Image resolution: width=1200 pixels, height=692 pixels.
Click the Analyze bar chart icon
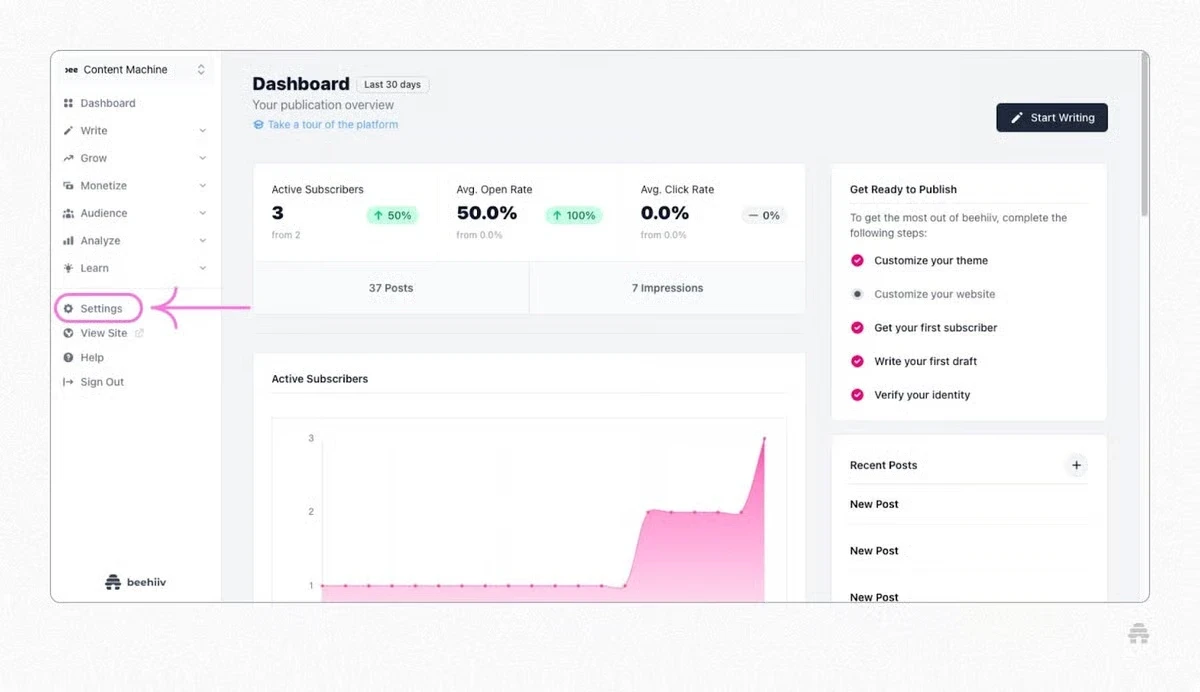point(69,241)
